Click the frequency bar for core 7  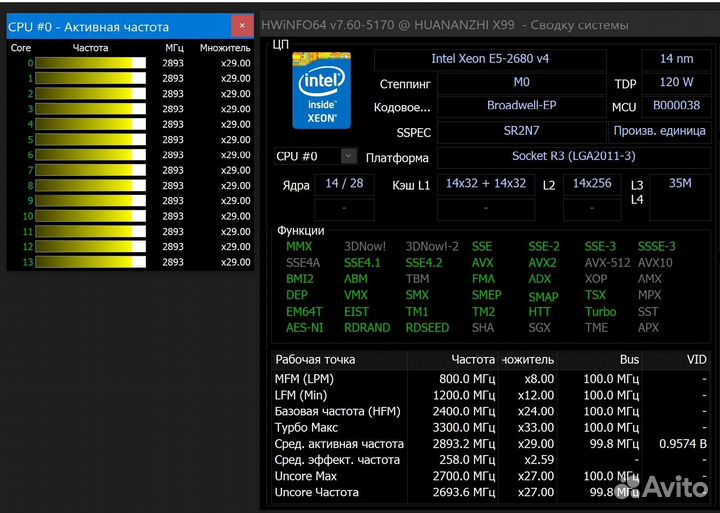tap(90, 170)
